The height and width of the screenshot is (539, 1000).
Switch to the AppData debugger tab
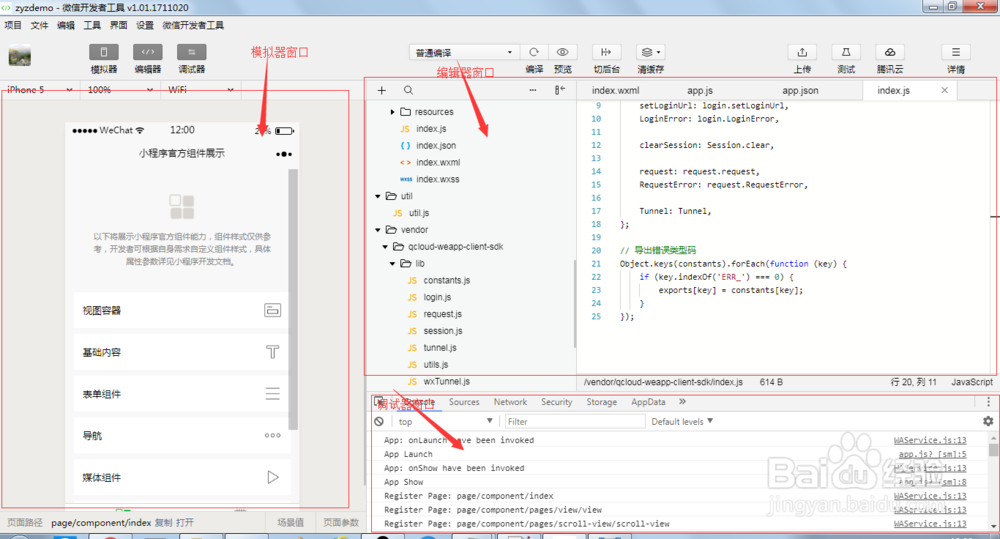(x=648, y=402)
